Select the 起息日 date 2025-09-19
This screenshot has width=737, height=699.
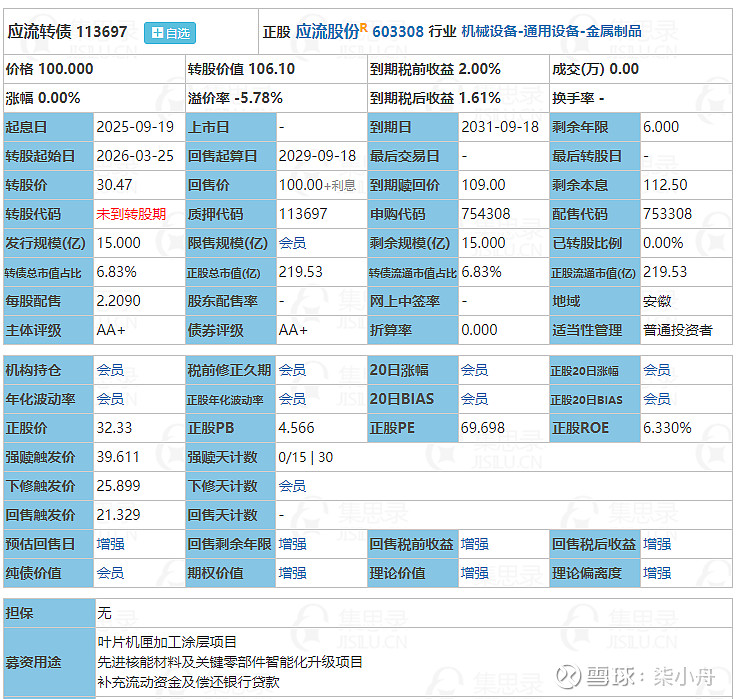pyautogui.click(x=135, y=127)
